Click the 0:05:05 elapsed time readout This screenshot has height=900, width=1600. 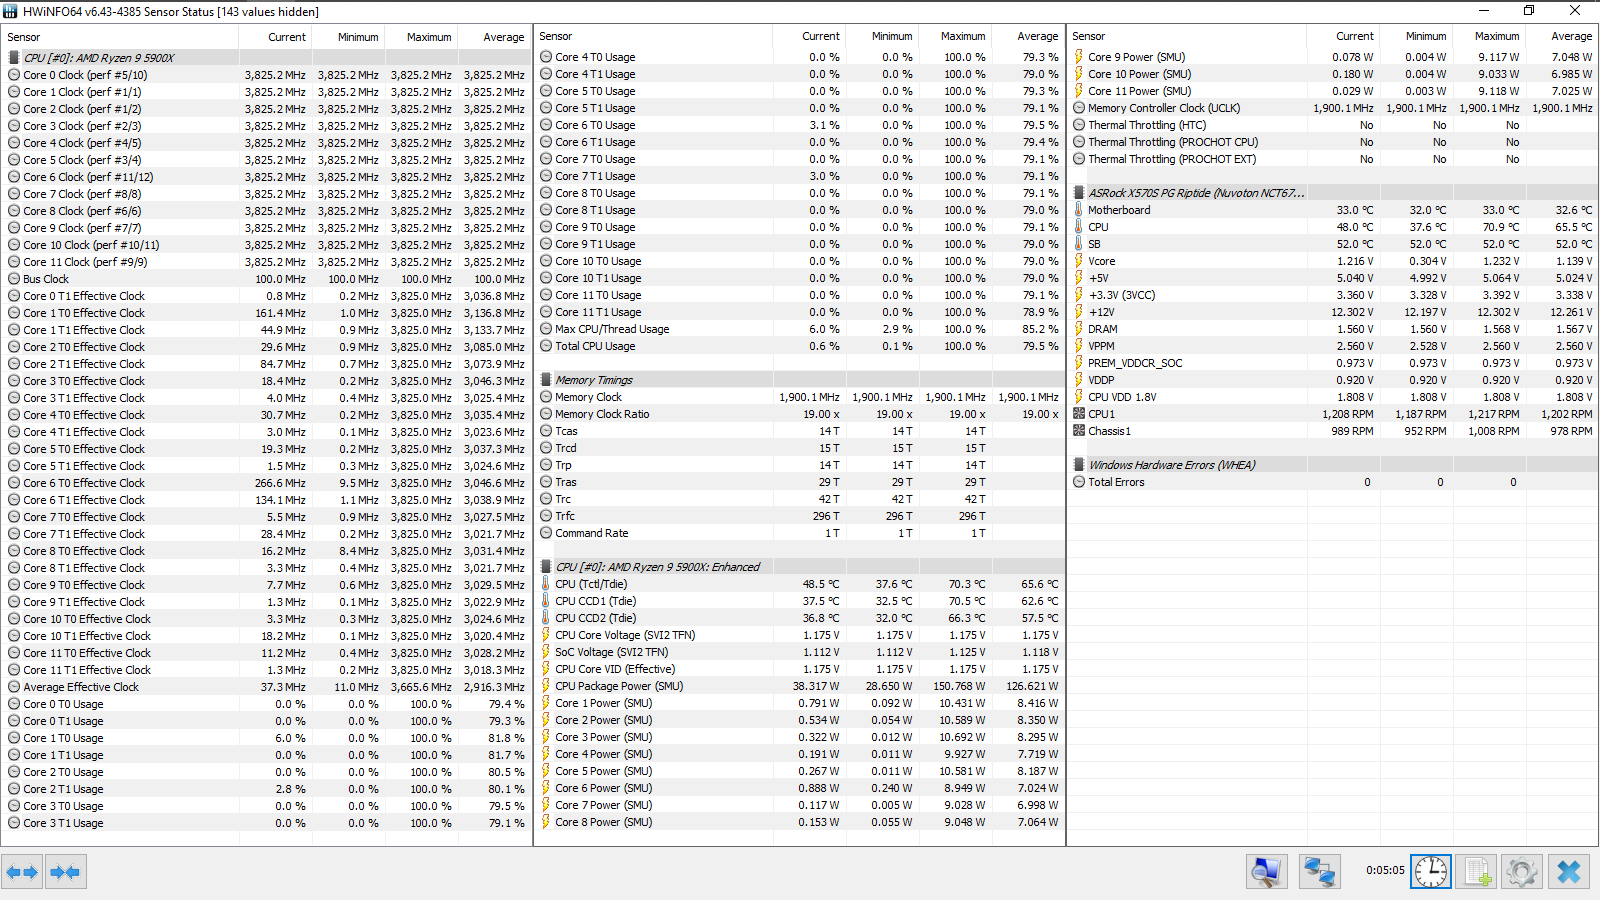tap(1385, 870)
